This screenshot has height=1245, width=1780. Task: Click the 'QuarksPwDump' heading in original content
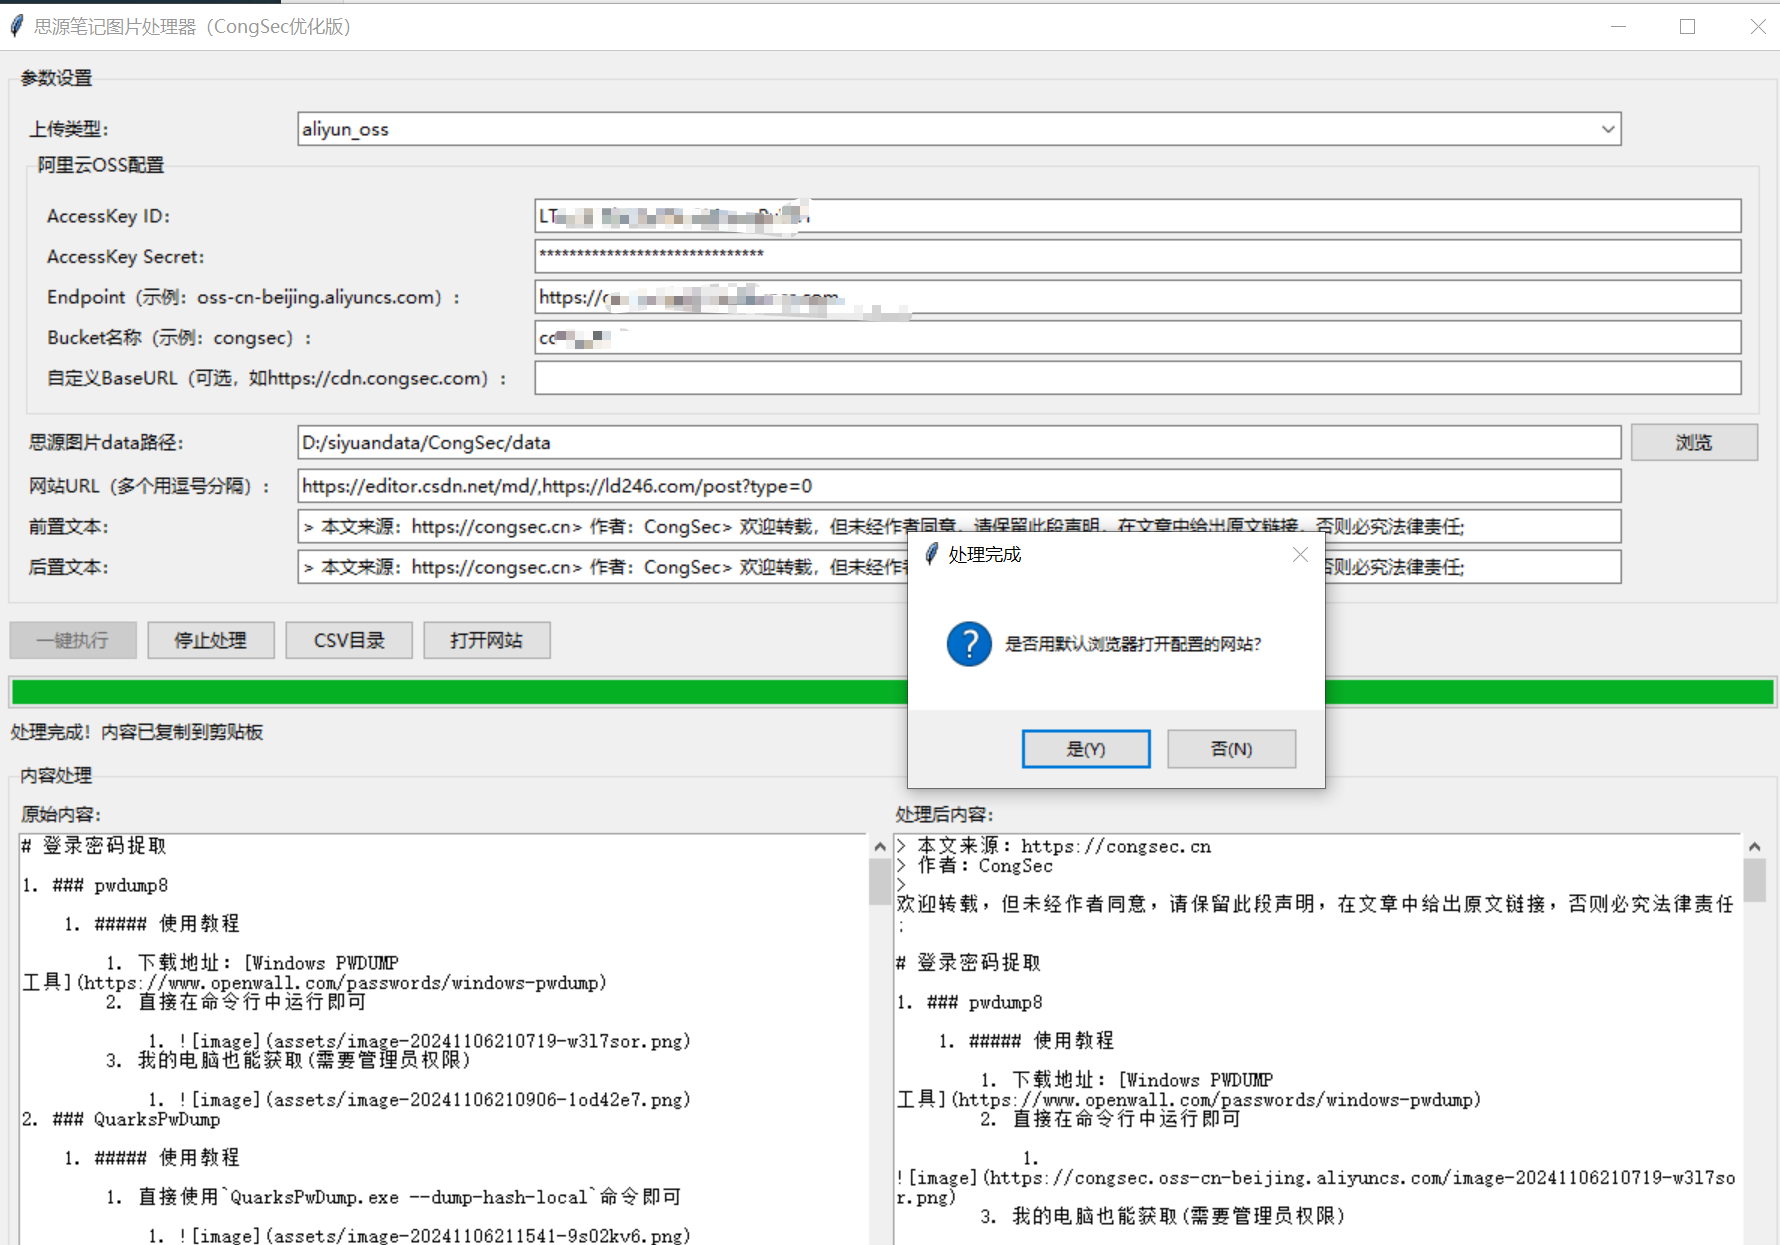coord(121,1119)
